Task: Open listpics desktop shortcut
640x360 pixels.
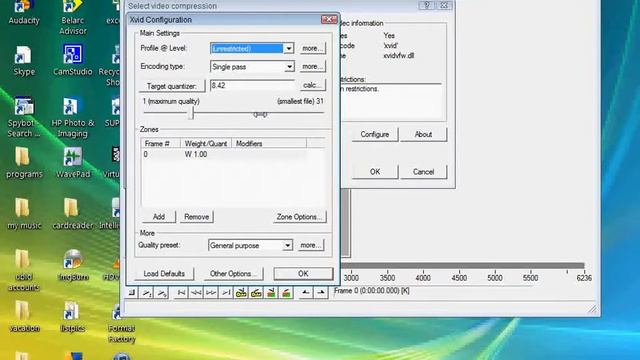Action: coord(73,317)
